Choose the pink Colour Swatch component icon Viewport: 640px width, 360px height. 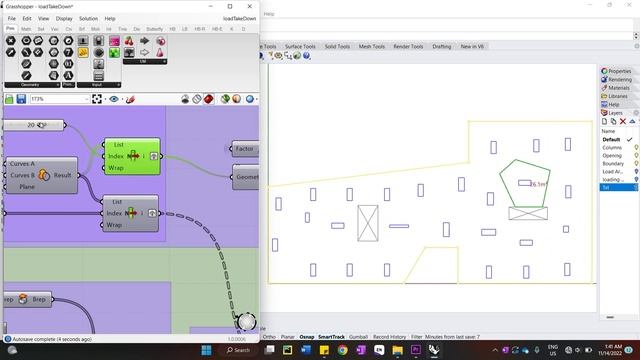tap(114, 40)
